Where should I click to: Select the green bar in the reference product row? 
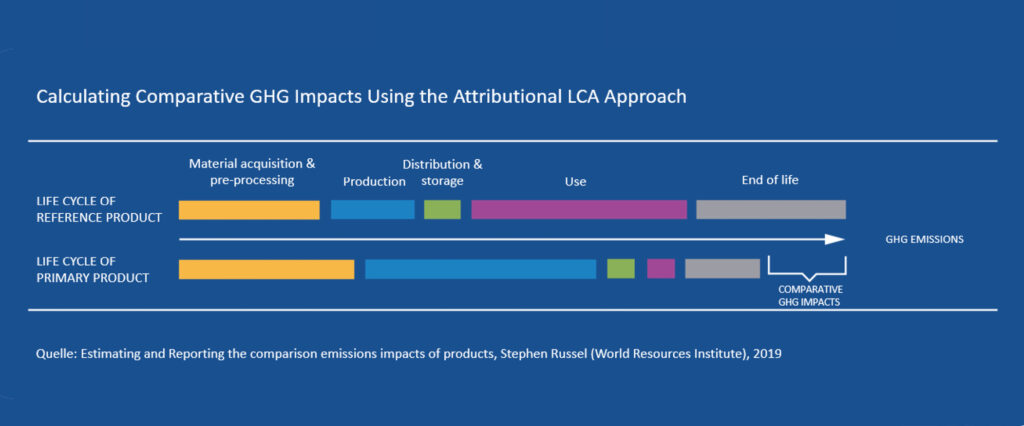442,210
